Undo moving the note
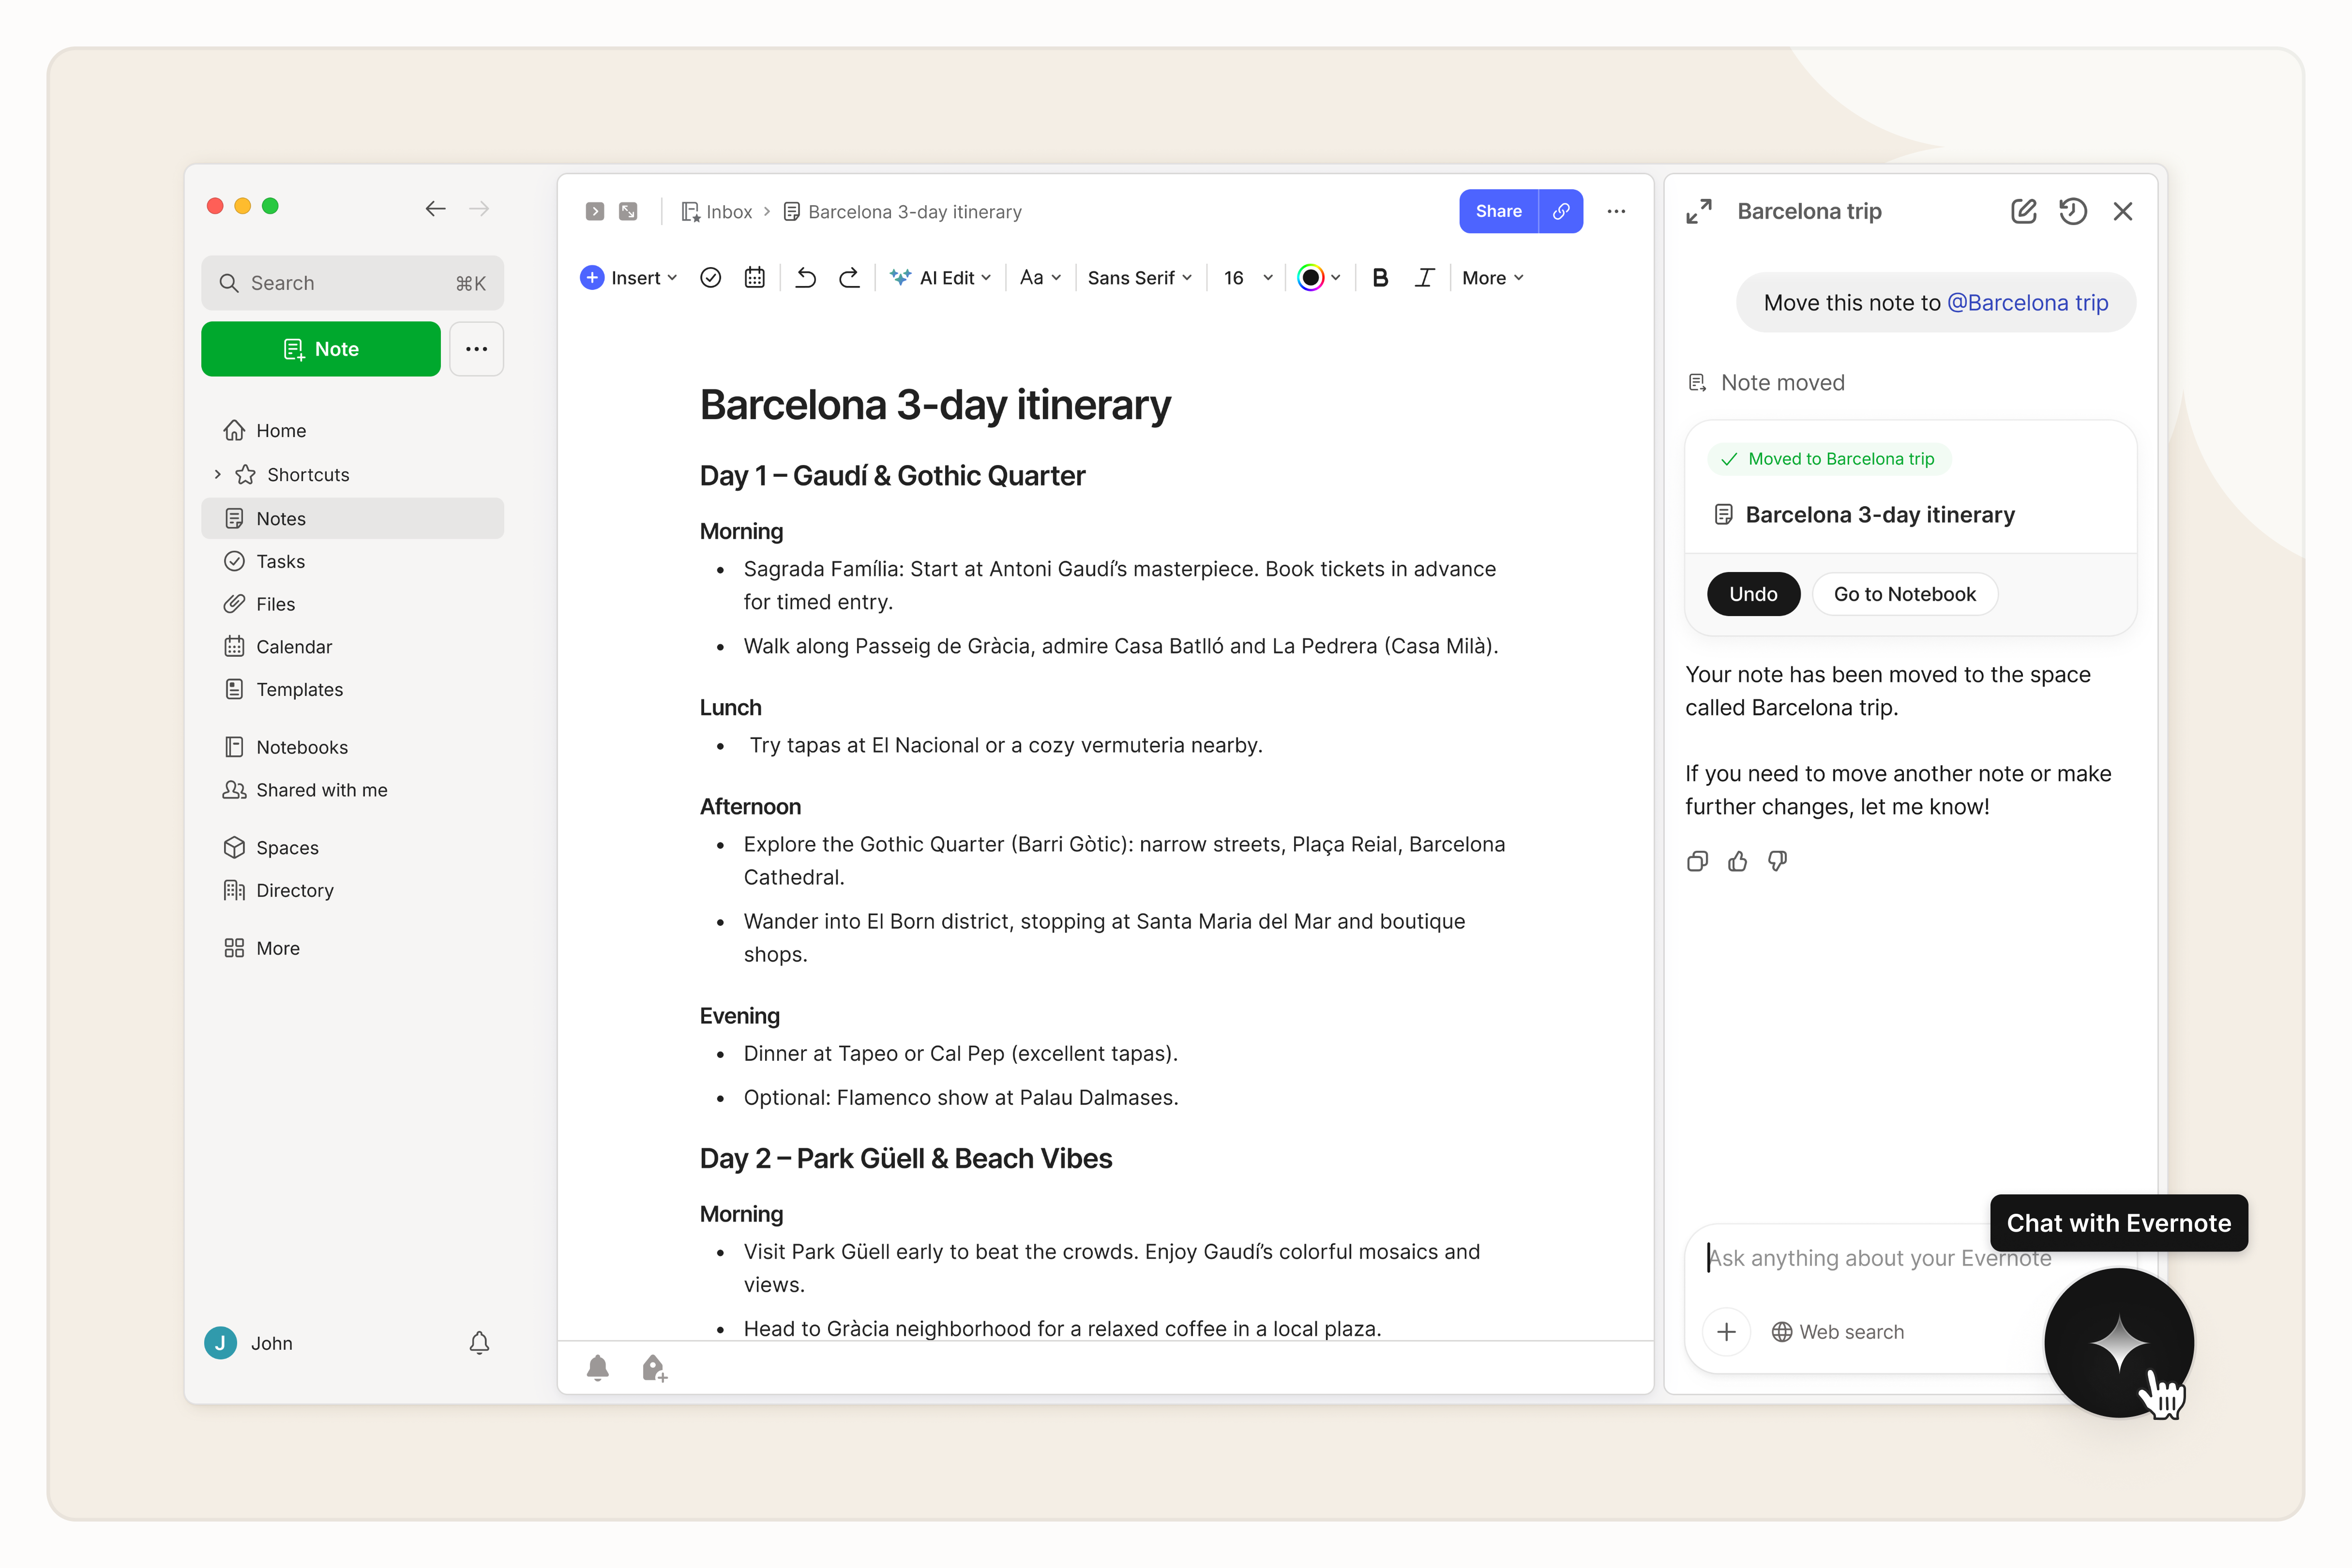Screen dimensions: 2352x1568 pyautogui.click(x=1753, y=593)
